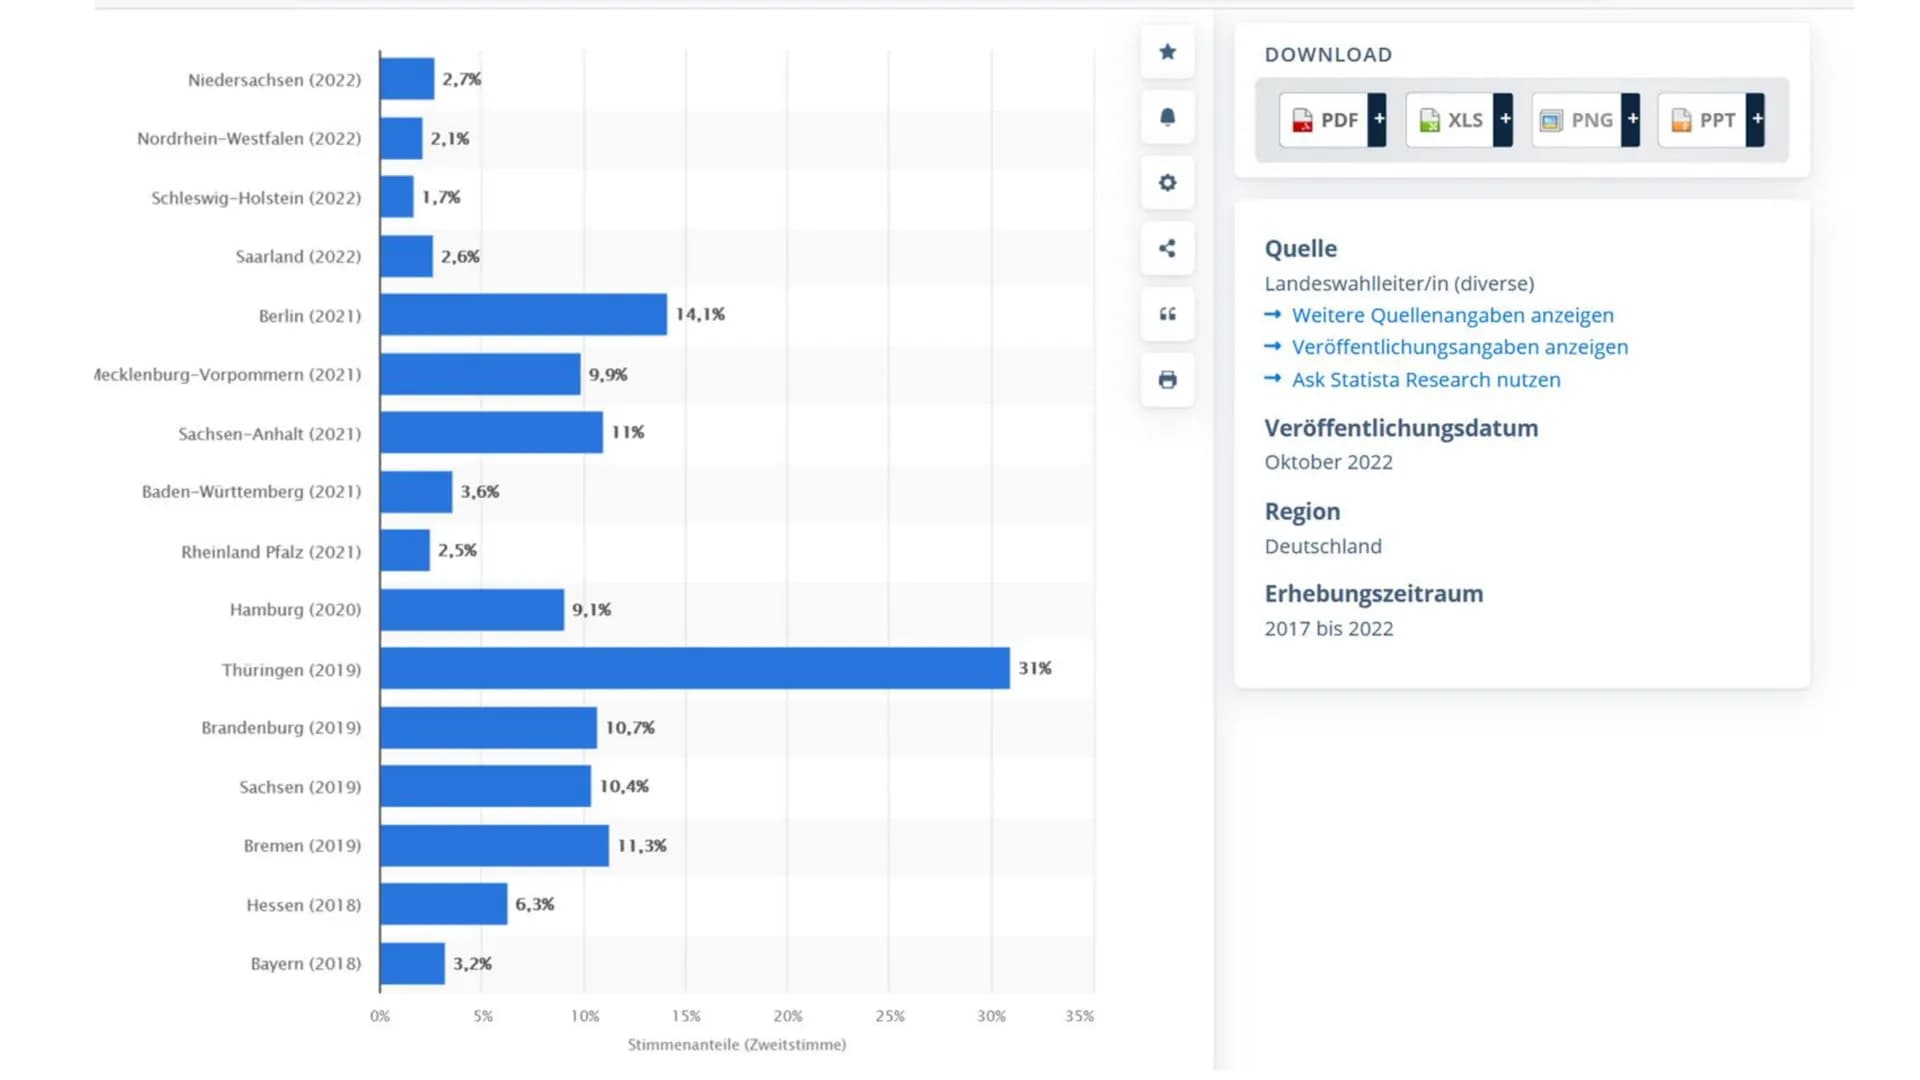Open Ask Statista Research nutzen link
Viewport: 1920px width, 1080px height.
click(1426, 380)
